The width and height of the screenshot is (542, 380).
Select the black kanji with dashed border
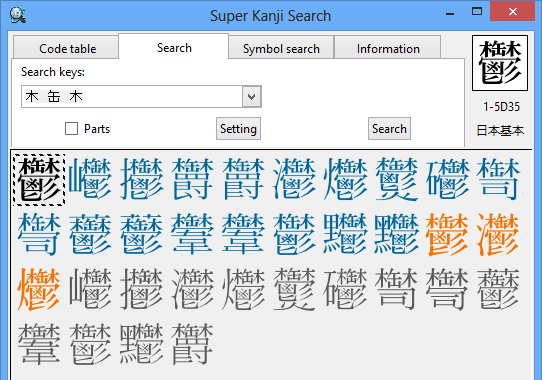[x=39, y=180]
